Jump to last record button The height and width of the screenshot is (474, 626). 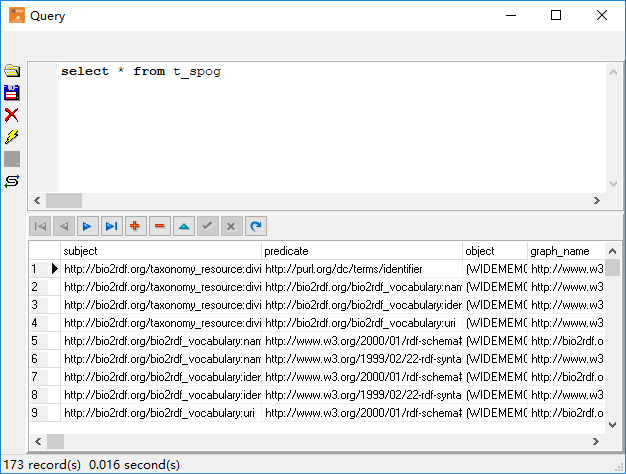coord(111,227)
